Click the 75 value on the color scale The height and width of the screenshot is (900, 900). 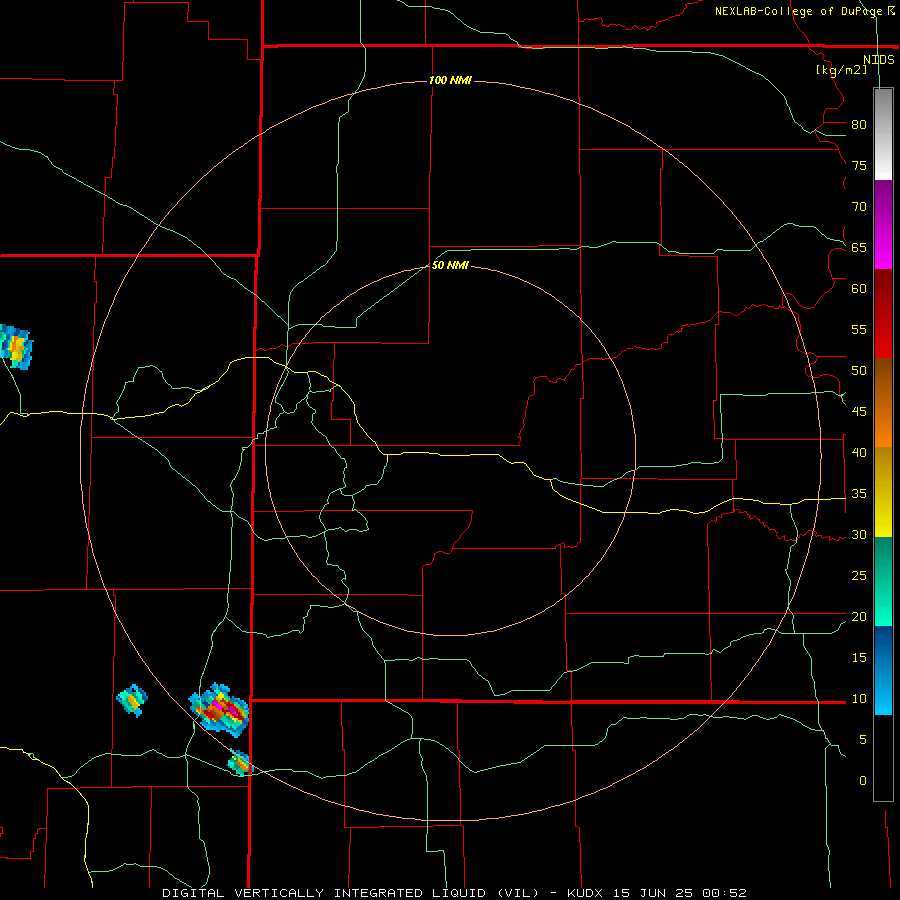(859, 166)
